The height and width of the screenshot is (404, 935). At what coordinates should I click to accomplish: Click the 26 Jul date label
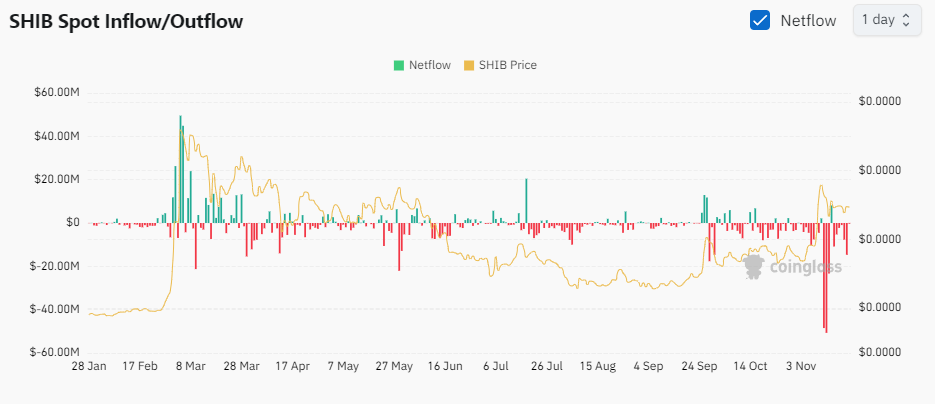tap(547, 366)
